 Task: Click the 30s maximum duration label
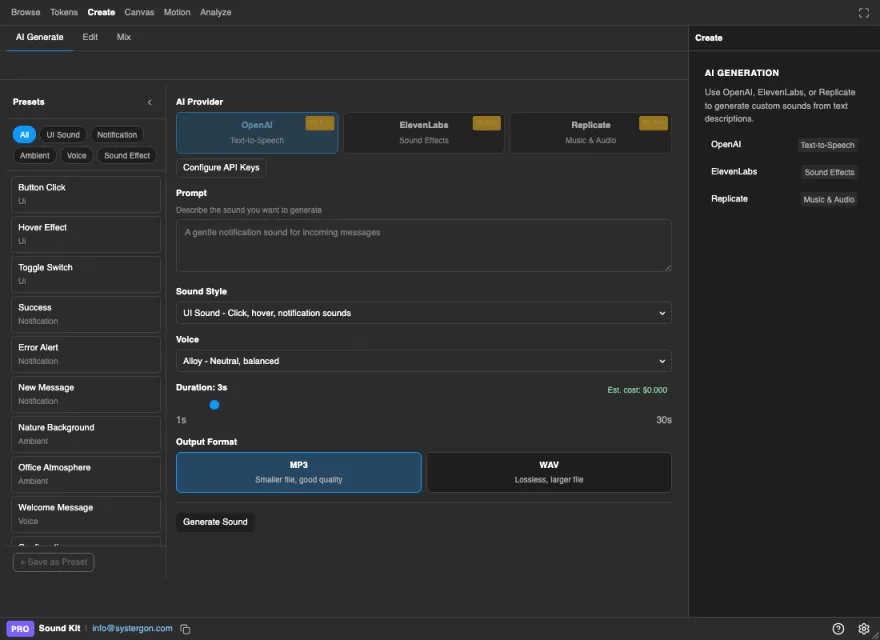[664, 420]
